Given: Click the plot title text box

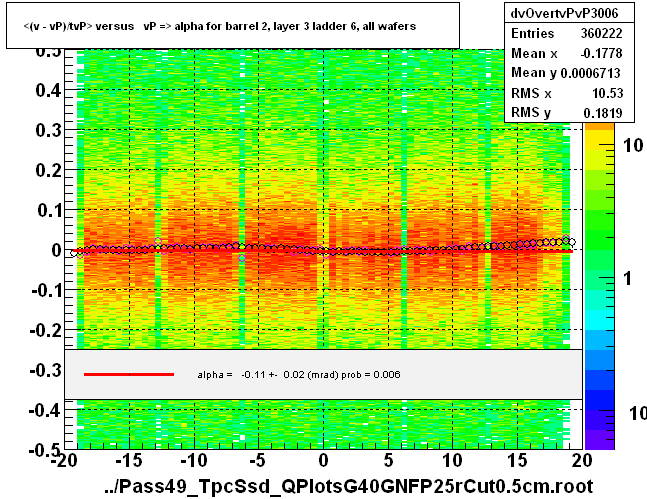Looking at the screenshot, I should (233, 26).
